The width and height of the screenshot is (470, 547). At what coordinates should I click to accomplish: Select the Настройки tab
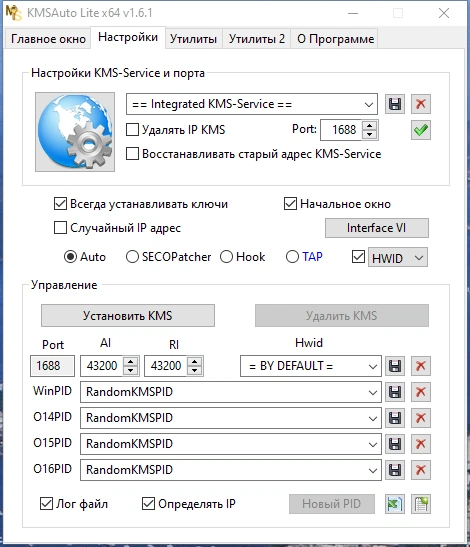[128, 38]
